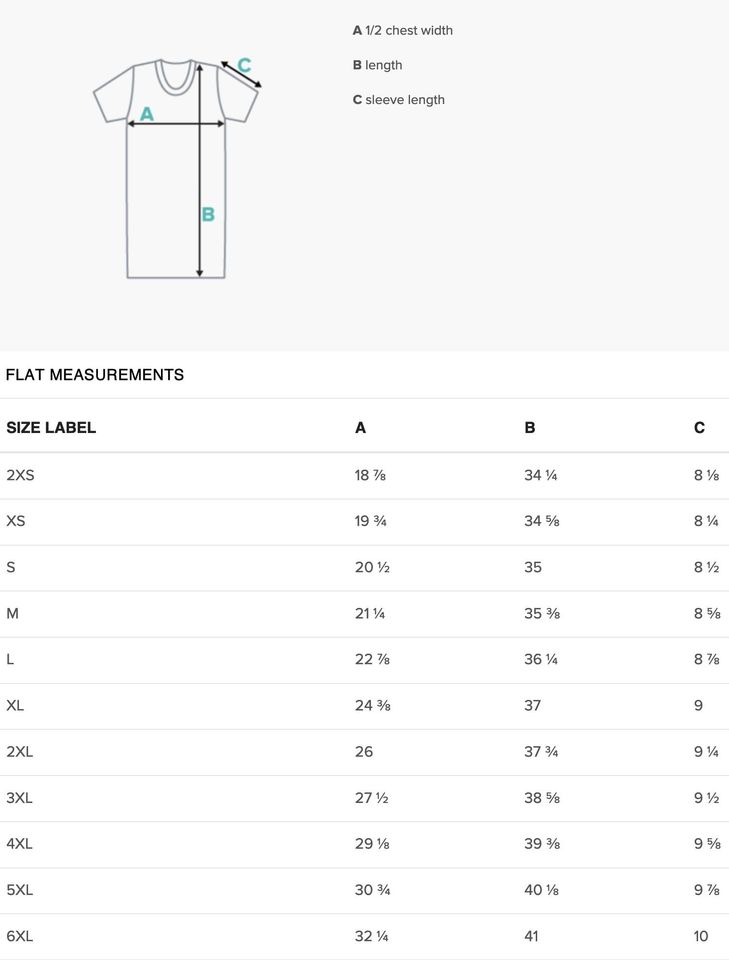The width and height of the screenshot is (729, 960).
Task: Select the 3XL size row label
Action: (20, 797)
